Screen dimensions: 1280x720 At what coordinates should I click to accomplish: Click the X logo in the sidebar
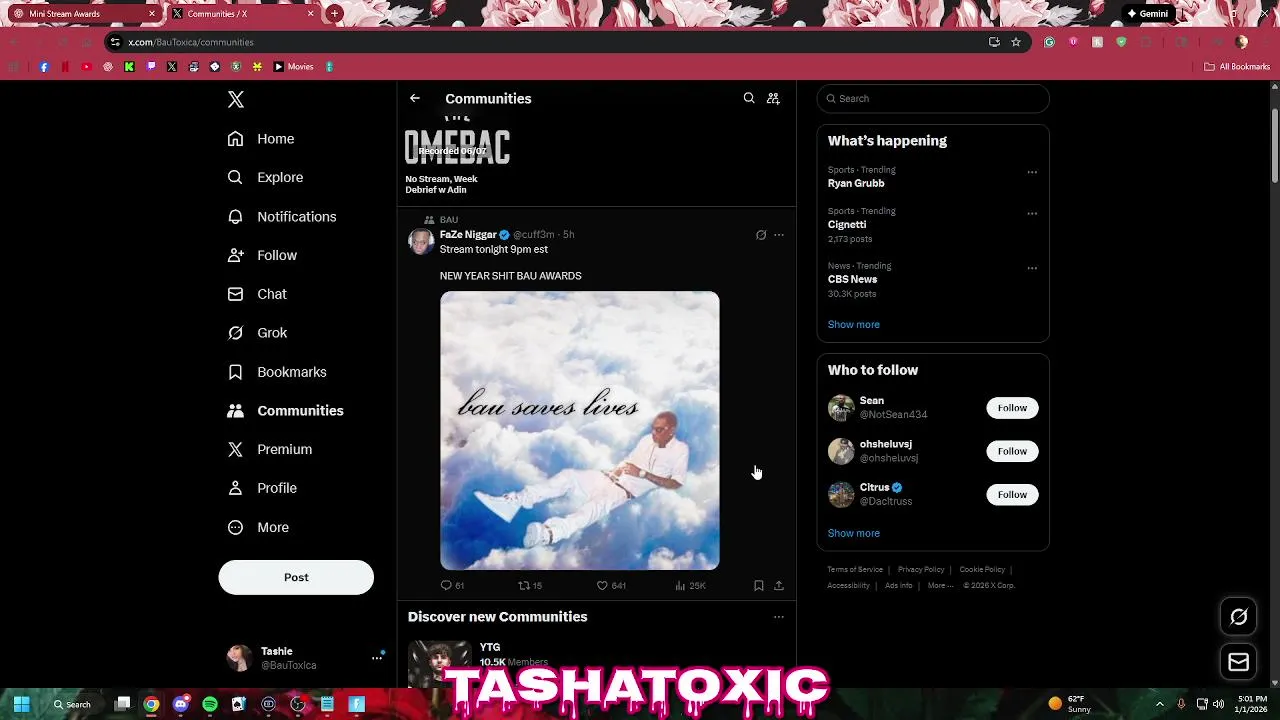point(236,99)
